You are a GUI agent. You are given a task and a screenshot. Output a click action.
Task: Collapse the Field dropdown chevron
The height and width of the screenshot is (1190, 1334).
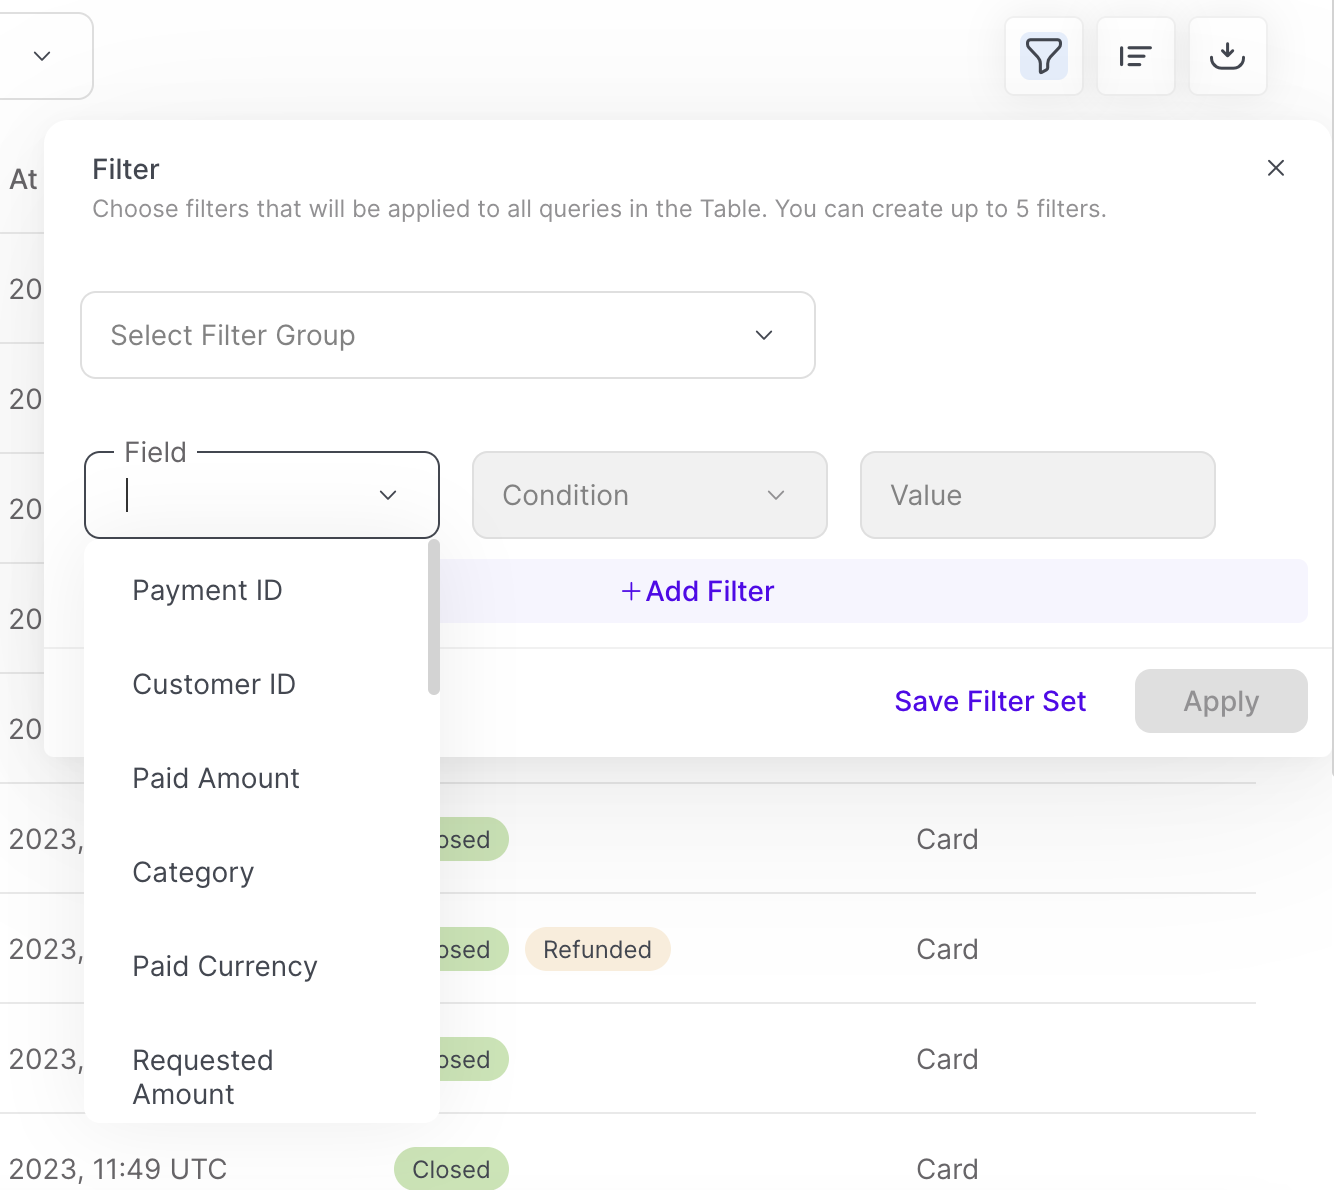388,495
